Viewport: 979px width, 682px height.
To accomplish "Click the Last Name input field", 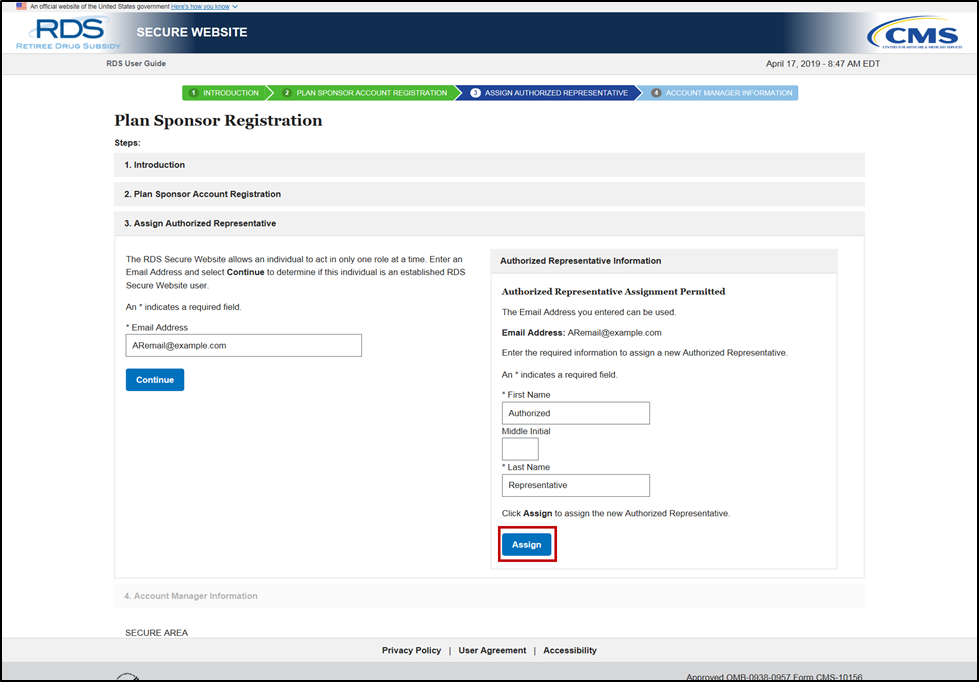I will 575,485.
